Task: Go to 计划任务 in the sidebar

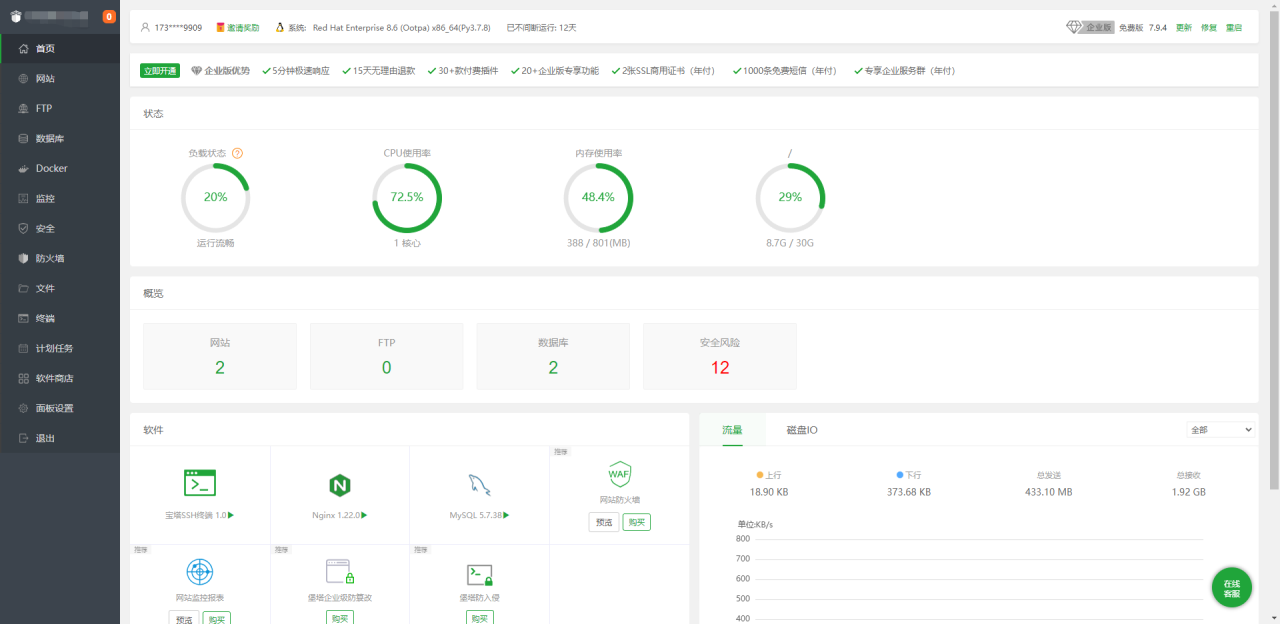Action: click(54, 348)
